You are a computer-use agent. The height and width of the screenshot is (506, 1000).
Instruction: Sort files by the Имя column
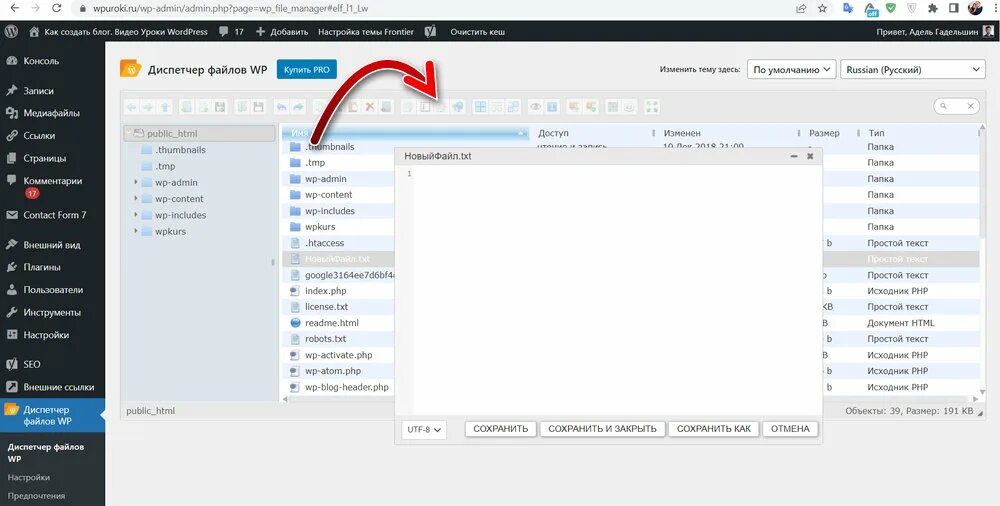405,133
